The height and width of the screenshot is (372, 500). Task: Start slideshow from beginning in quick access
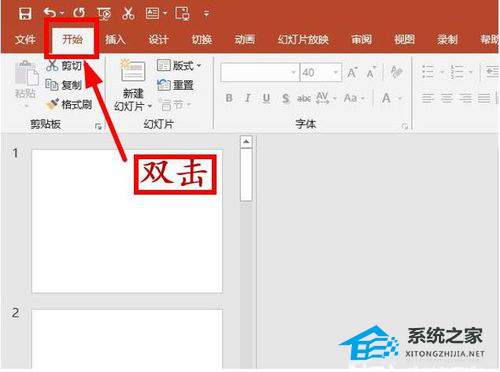(104, 14)
